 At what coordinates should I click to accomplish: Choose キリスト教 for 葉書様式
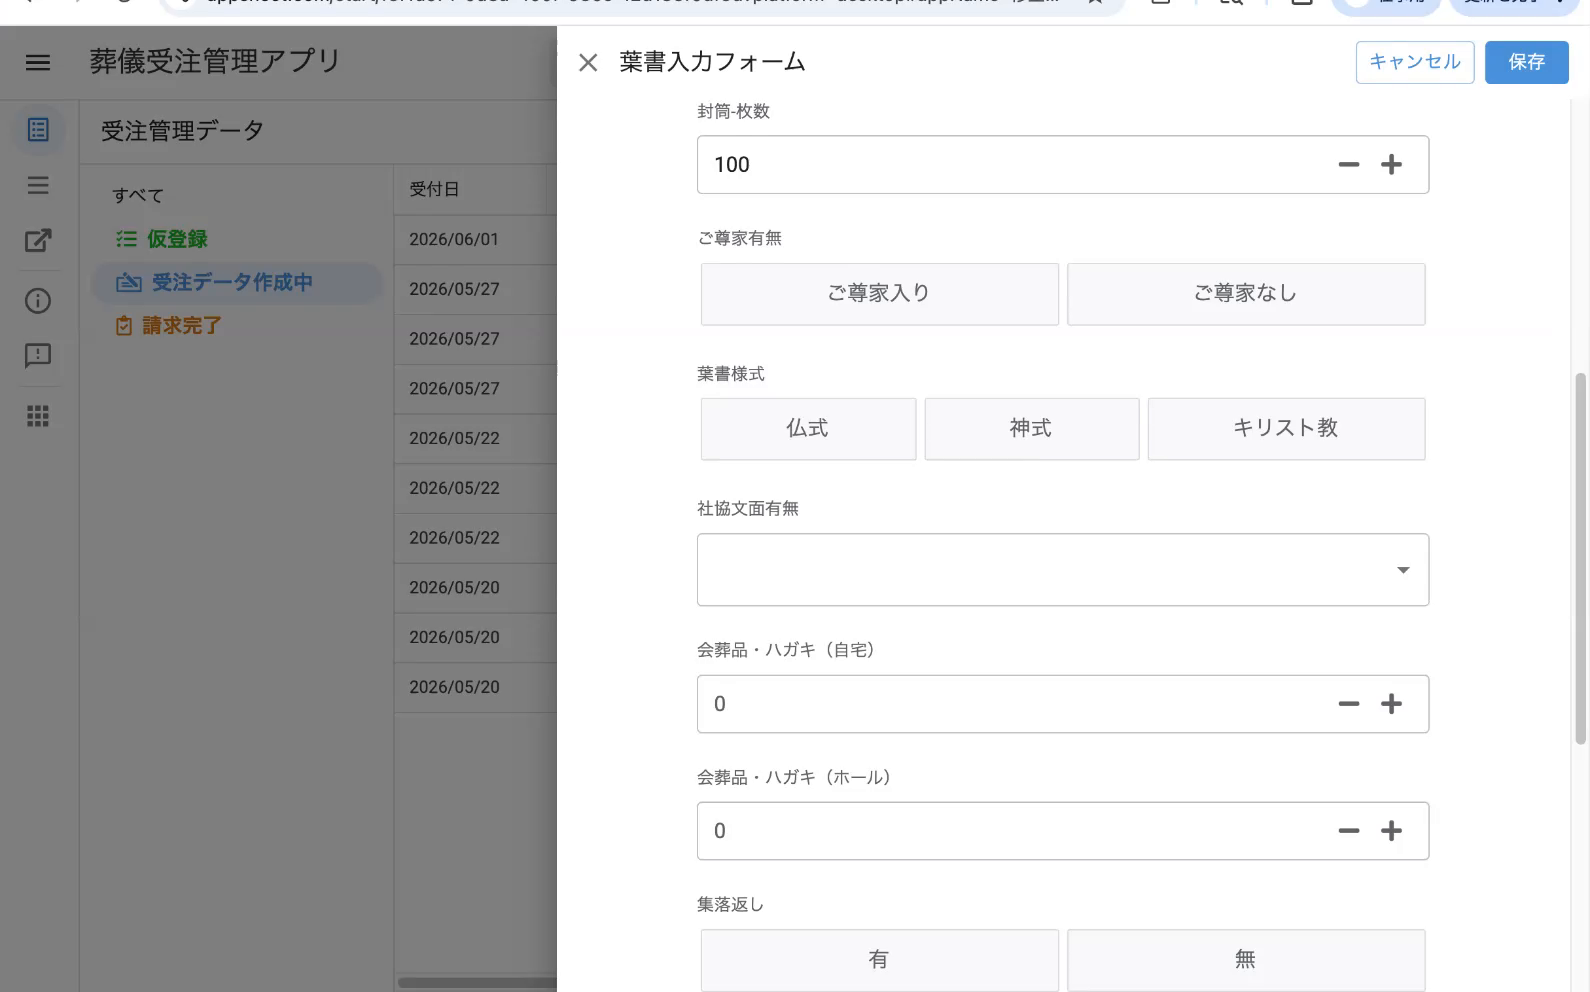coord(1286,429)
